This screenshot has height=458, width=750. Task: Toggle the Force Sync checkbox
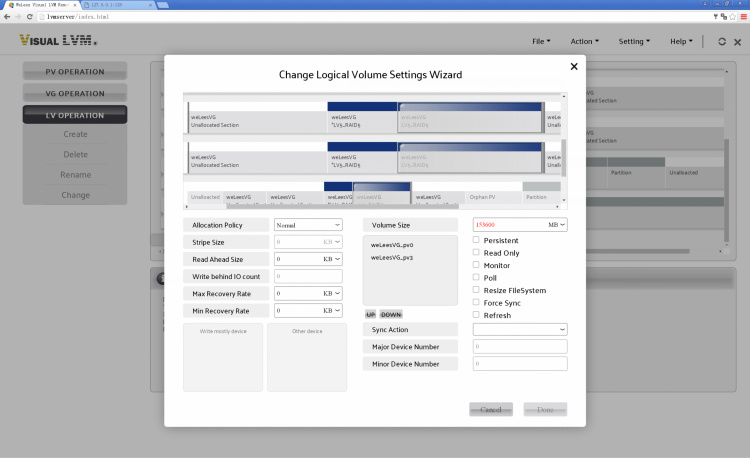476,302
